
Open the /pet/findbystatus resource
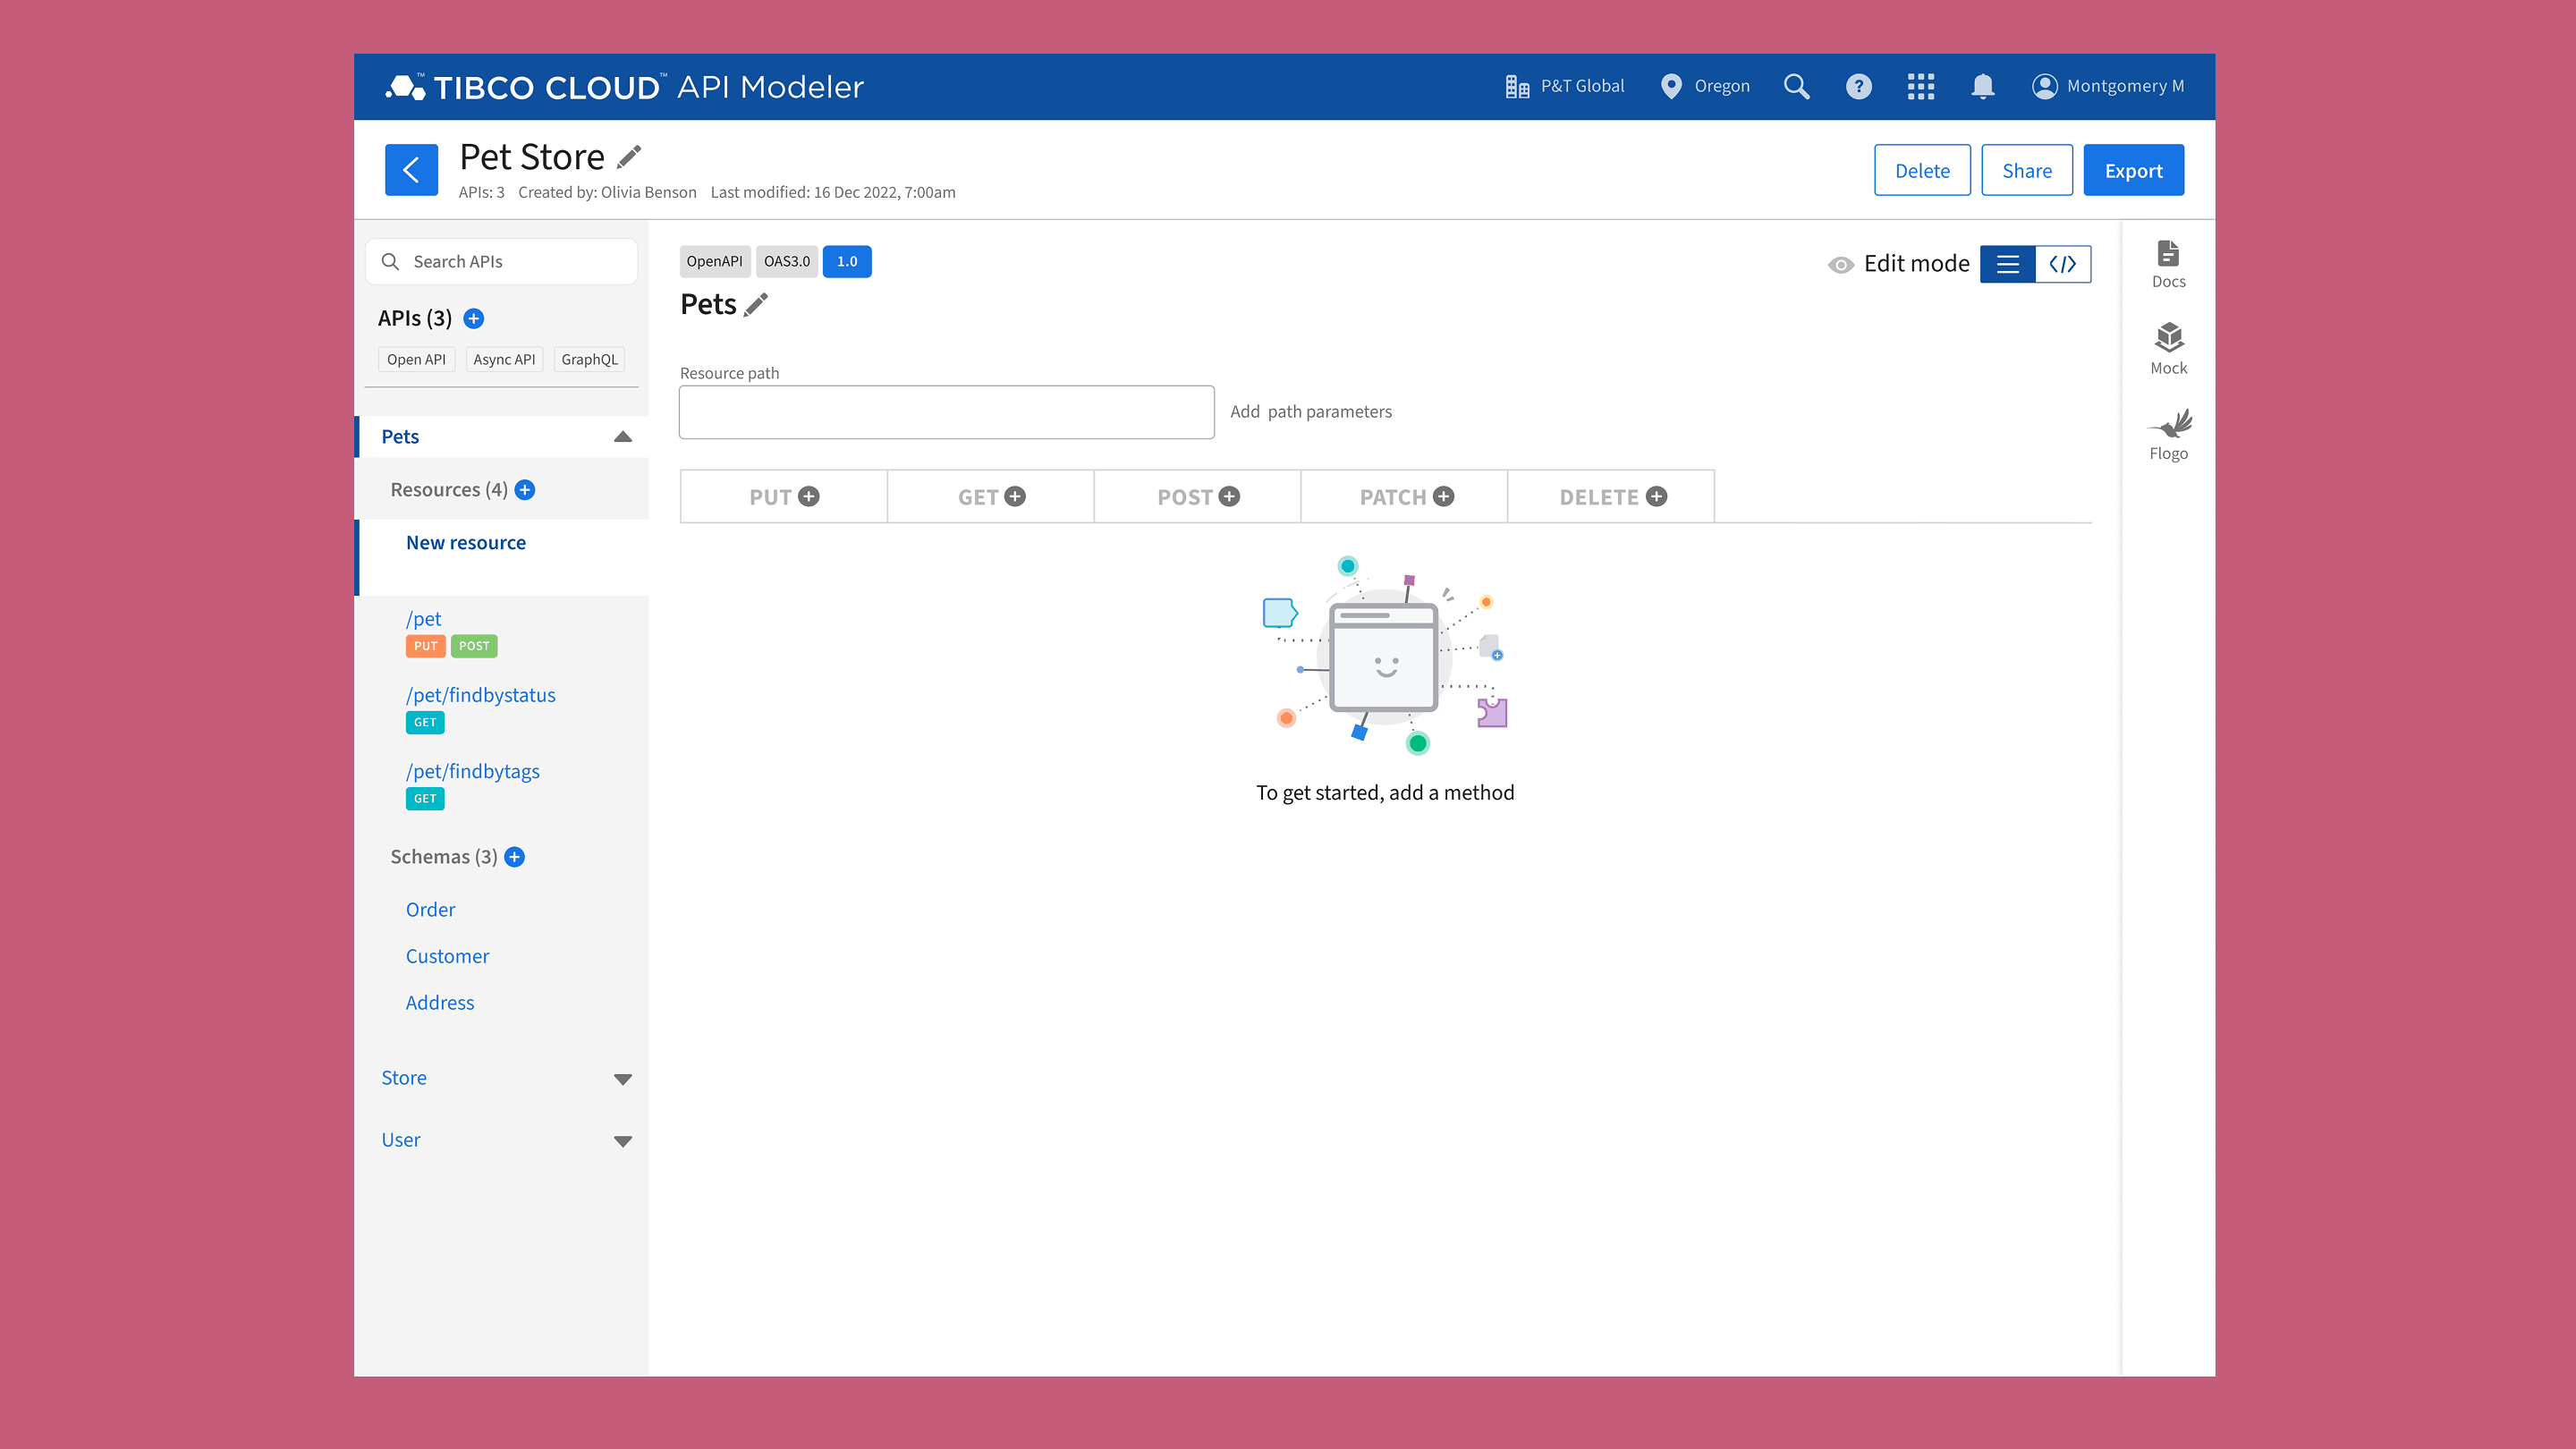481,695
